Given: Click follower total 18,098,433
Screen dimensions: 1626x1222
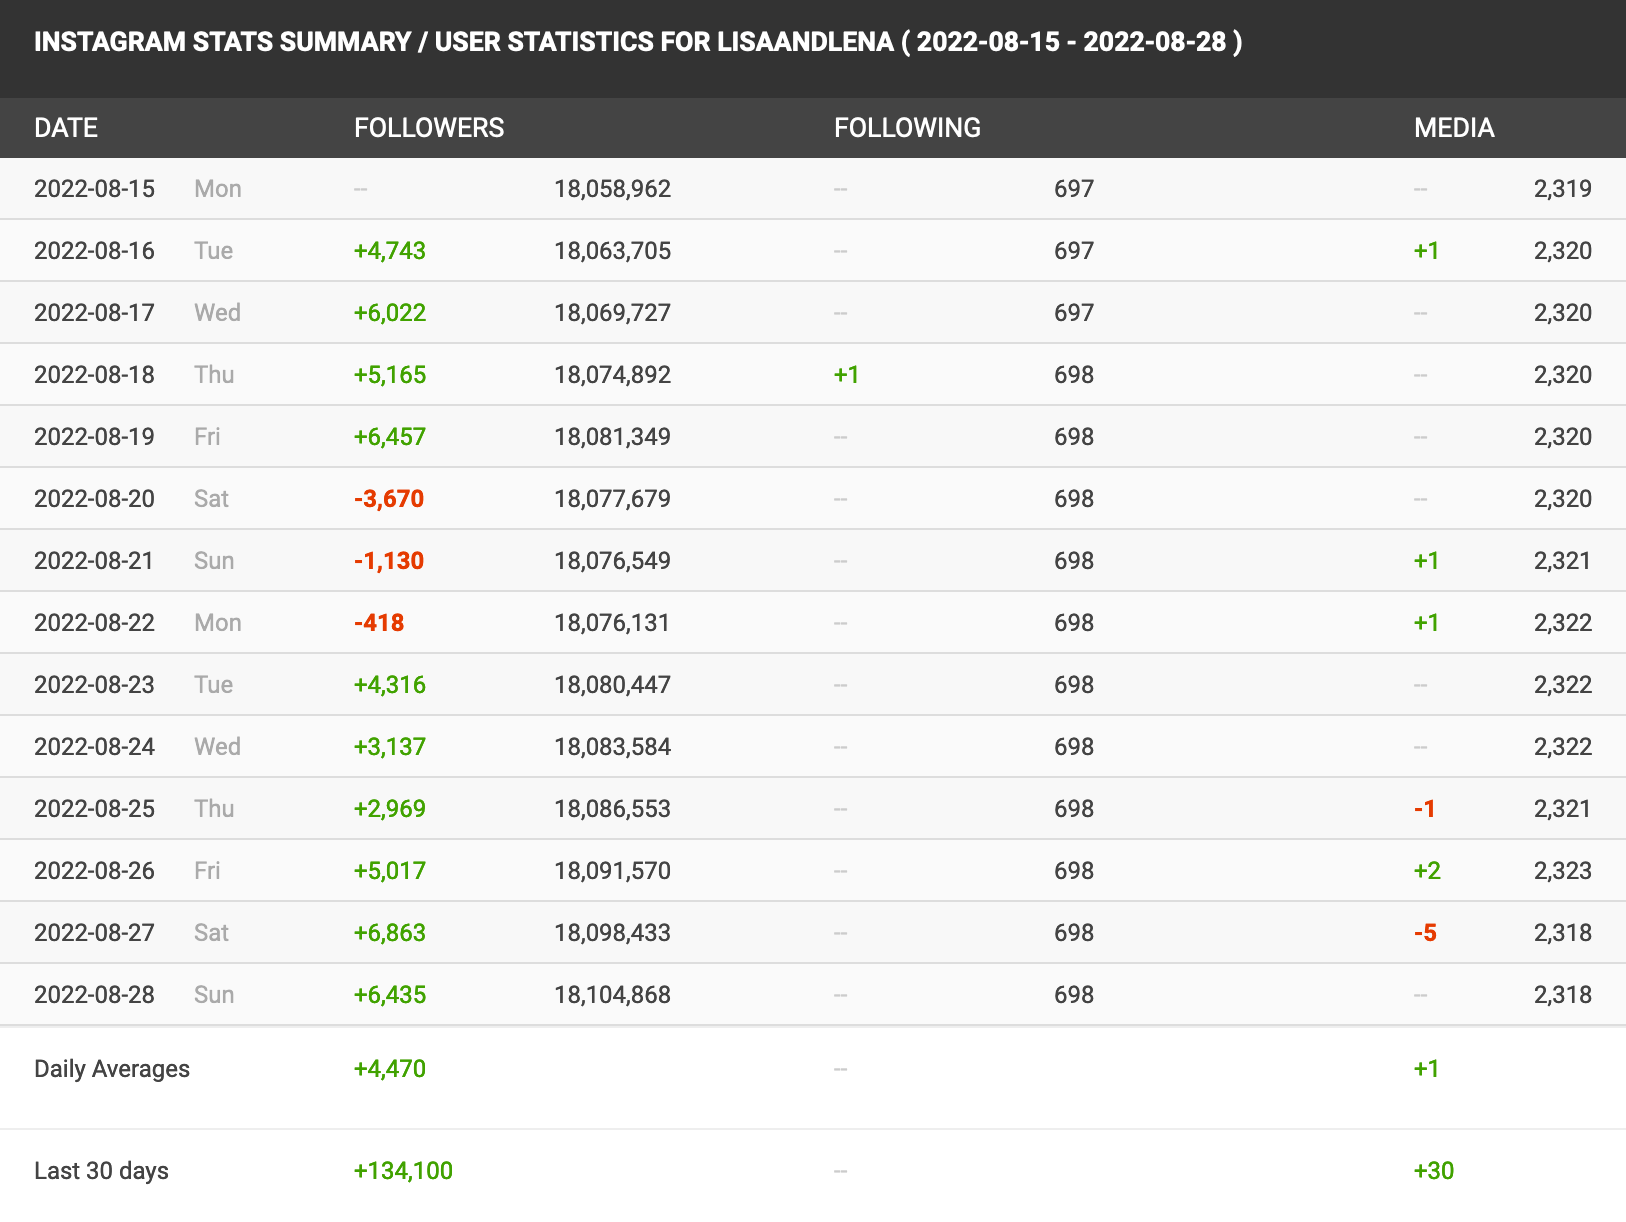Looking at the screenshot, I should (613, 933).
